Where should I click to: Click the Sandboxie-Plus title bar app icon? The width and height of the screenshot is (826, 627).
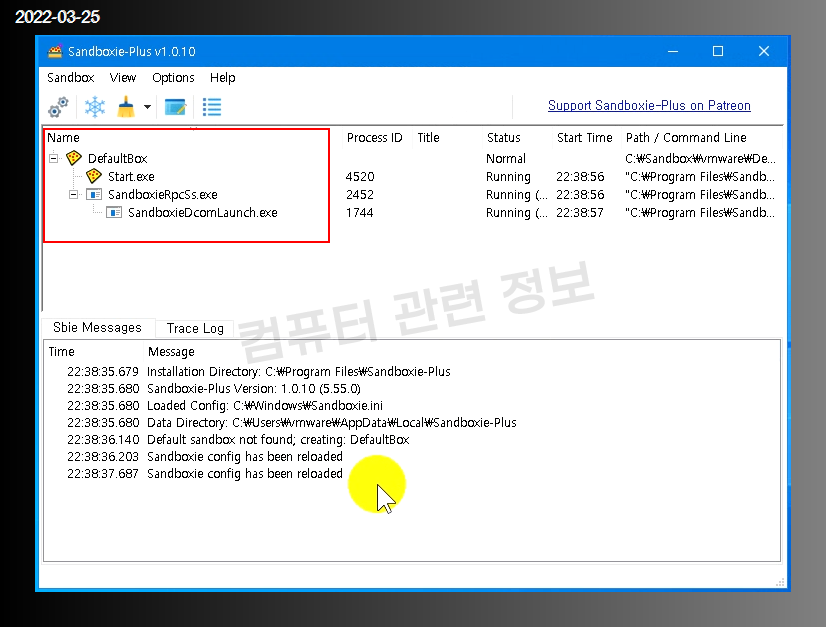[x=55, y=51]
